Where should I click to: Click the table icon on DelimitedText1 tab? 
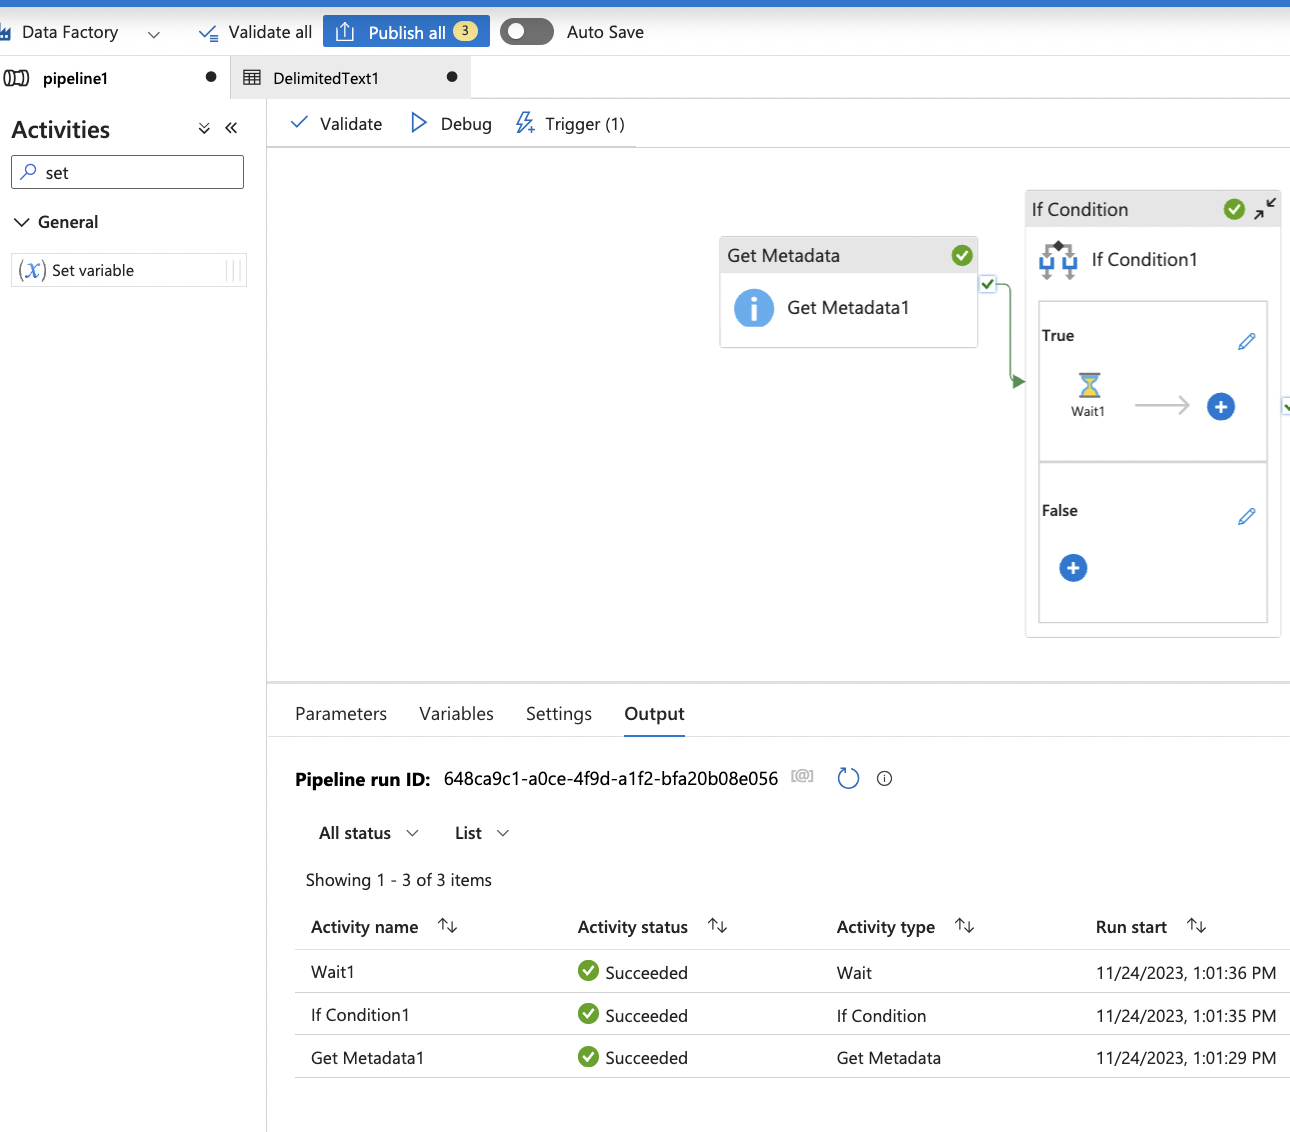(x=252, y=78)
